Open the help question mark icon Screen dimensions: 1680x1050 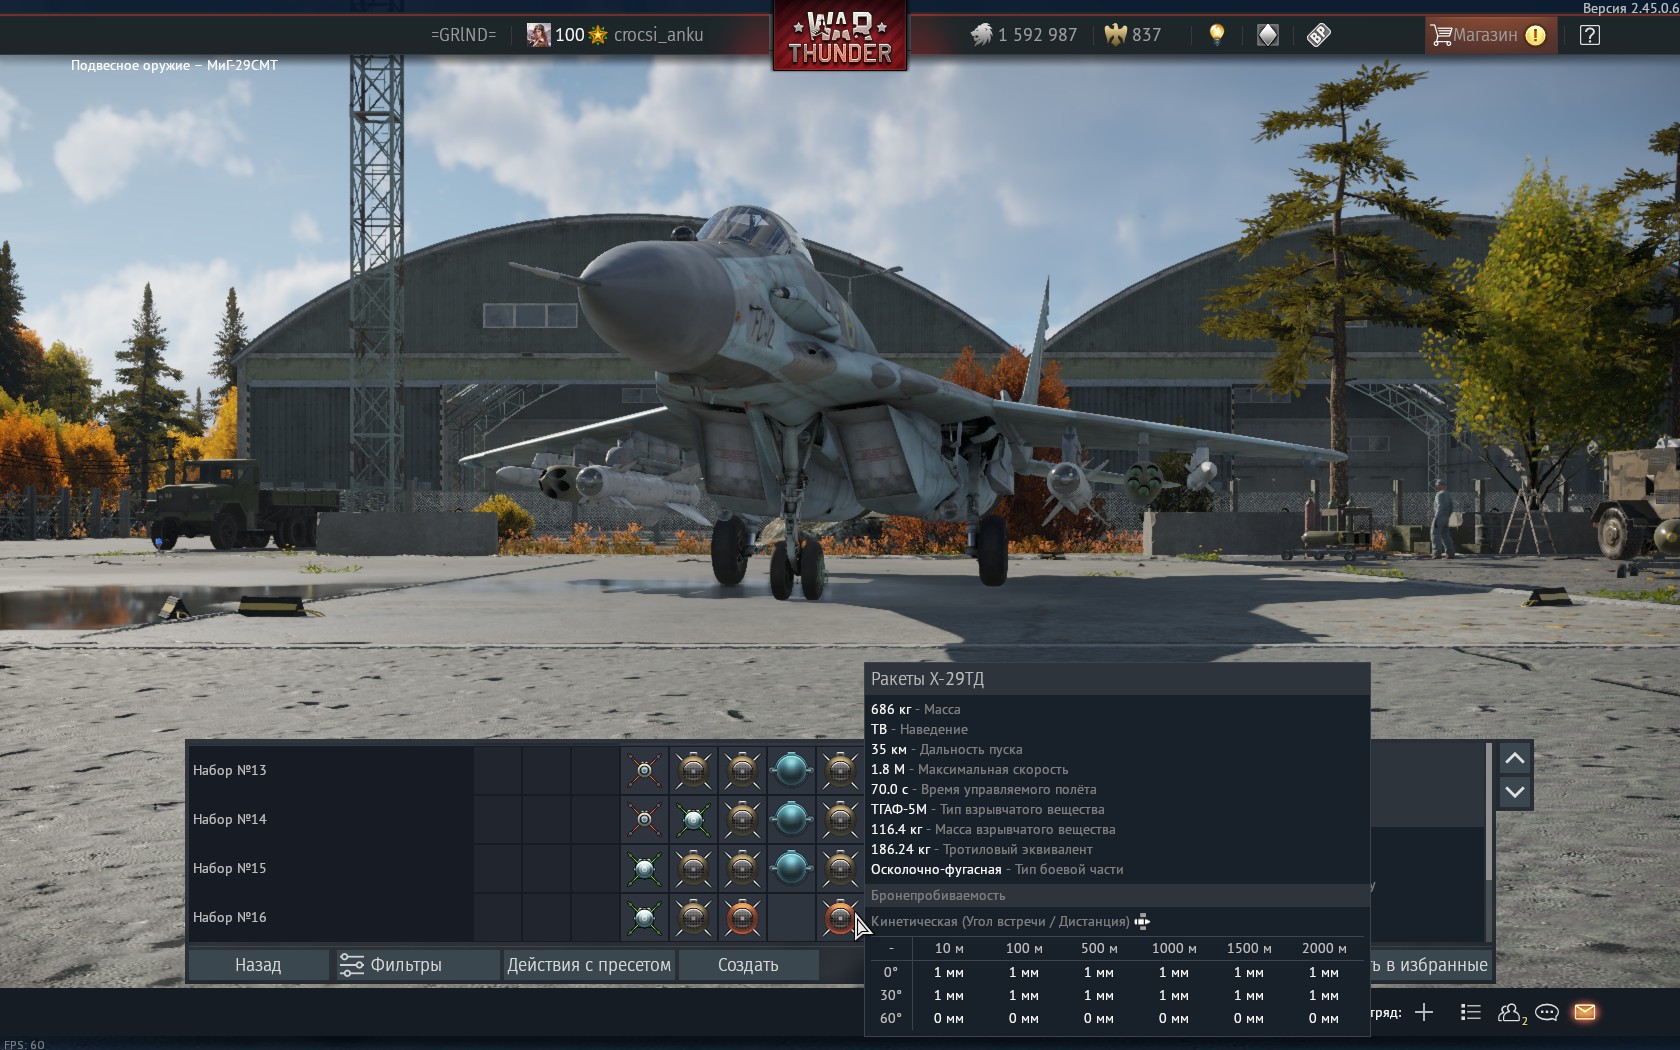pyautogui.click(x=1589, y=35)
